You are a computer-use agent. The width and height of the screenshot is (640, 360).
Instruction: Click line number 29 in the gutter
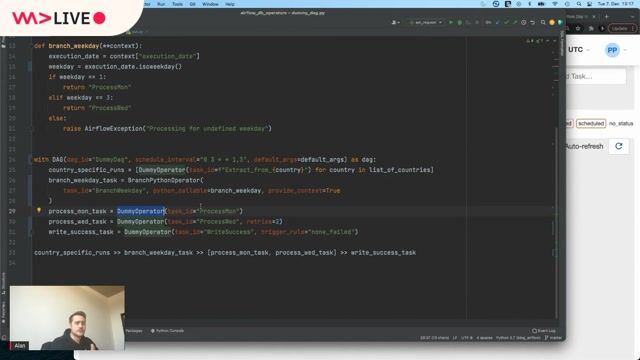(x=12, y=211)
